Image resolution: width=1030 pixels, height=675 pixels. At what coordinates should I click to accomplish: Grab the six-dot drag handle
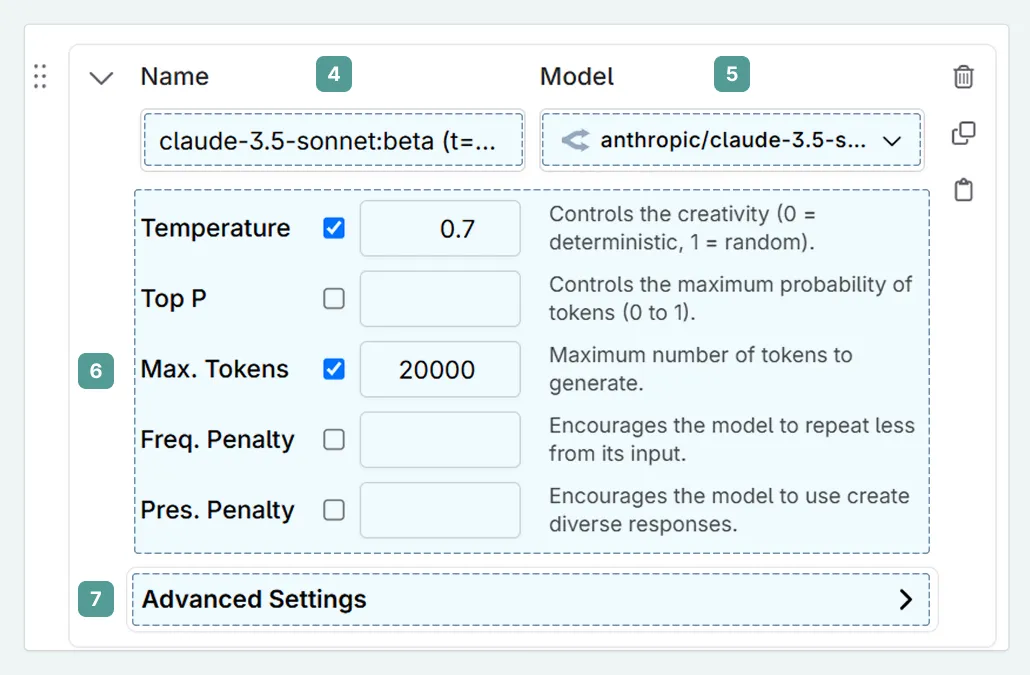[x=40, y=76]
